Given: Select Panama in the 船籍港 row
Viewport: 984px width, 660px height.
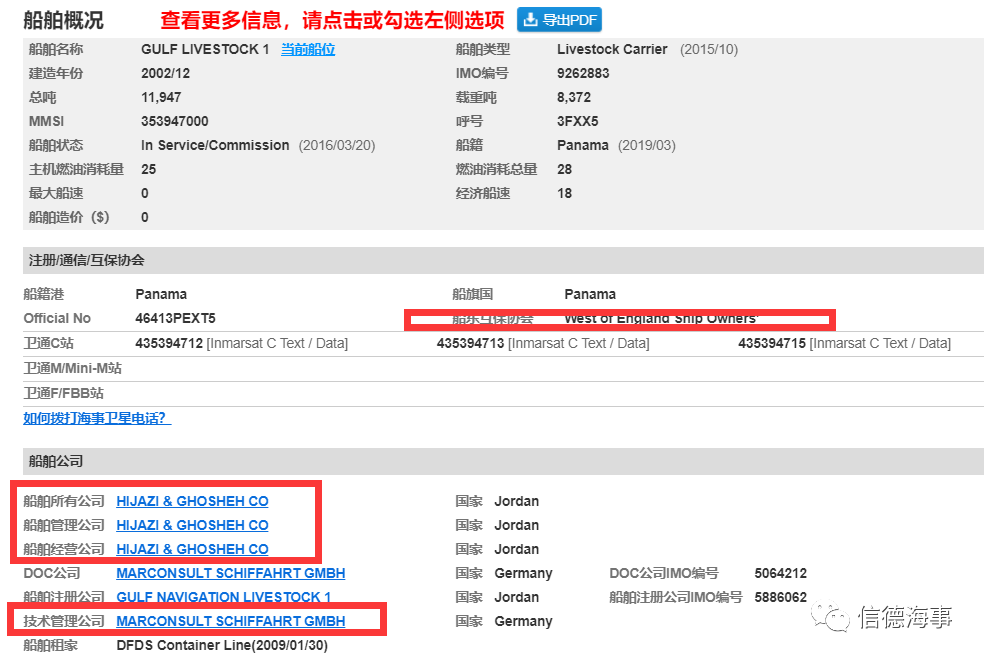Looking at the screenshot, I should point(161,294).
